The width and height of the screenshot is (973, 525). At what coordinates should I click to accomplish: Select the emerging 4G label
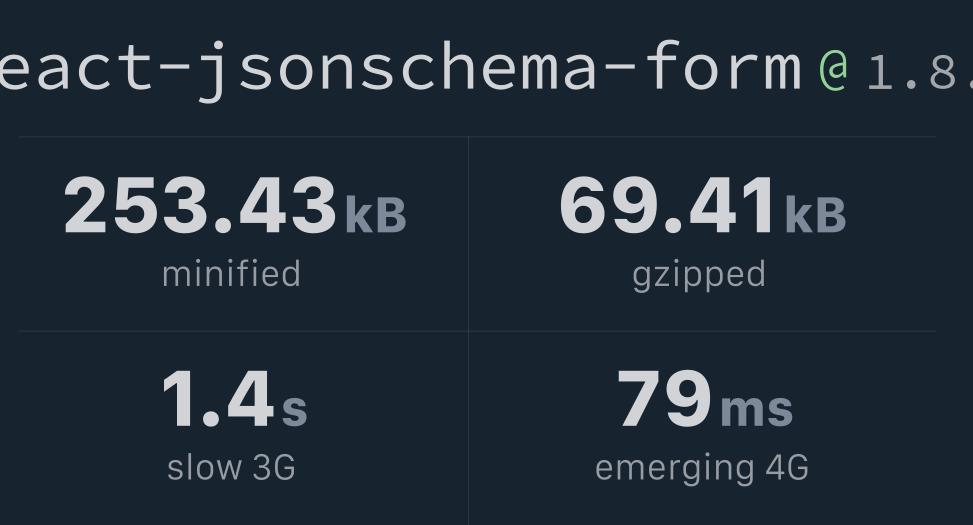pos(702,469)
